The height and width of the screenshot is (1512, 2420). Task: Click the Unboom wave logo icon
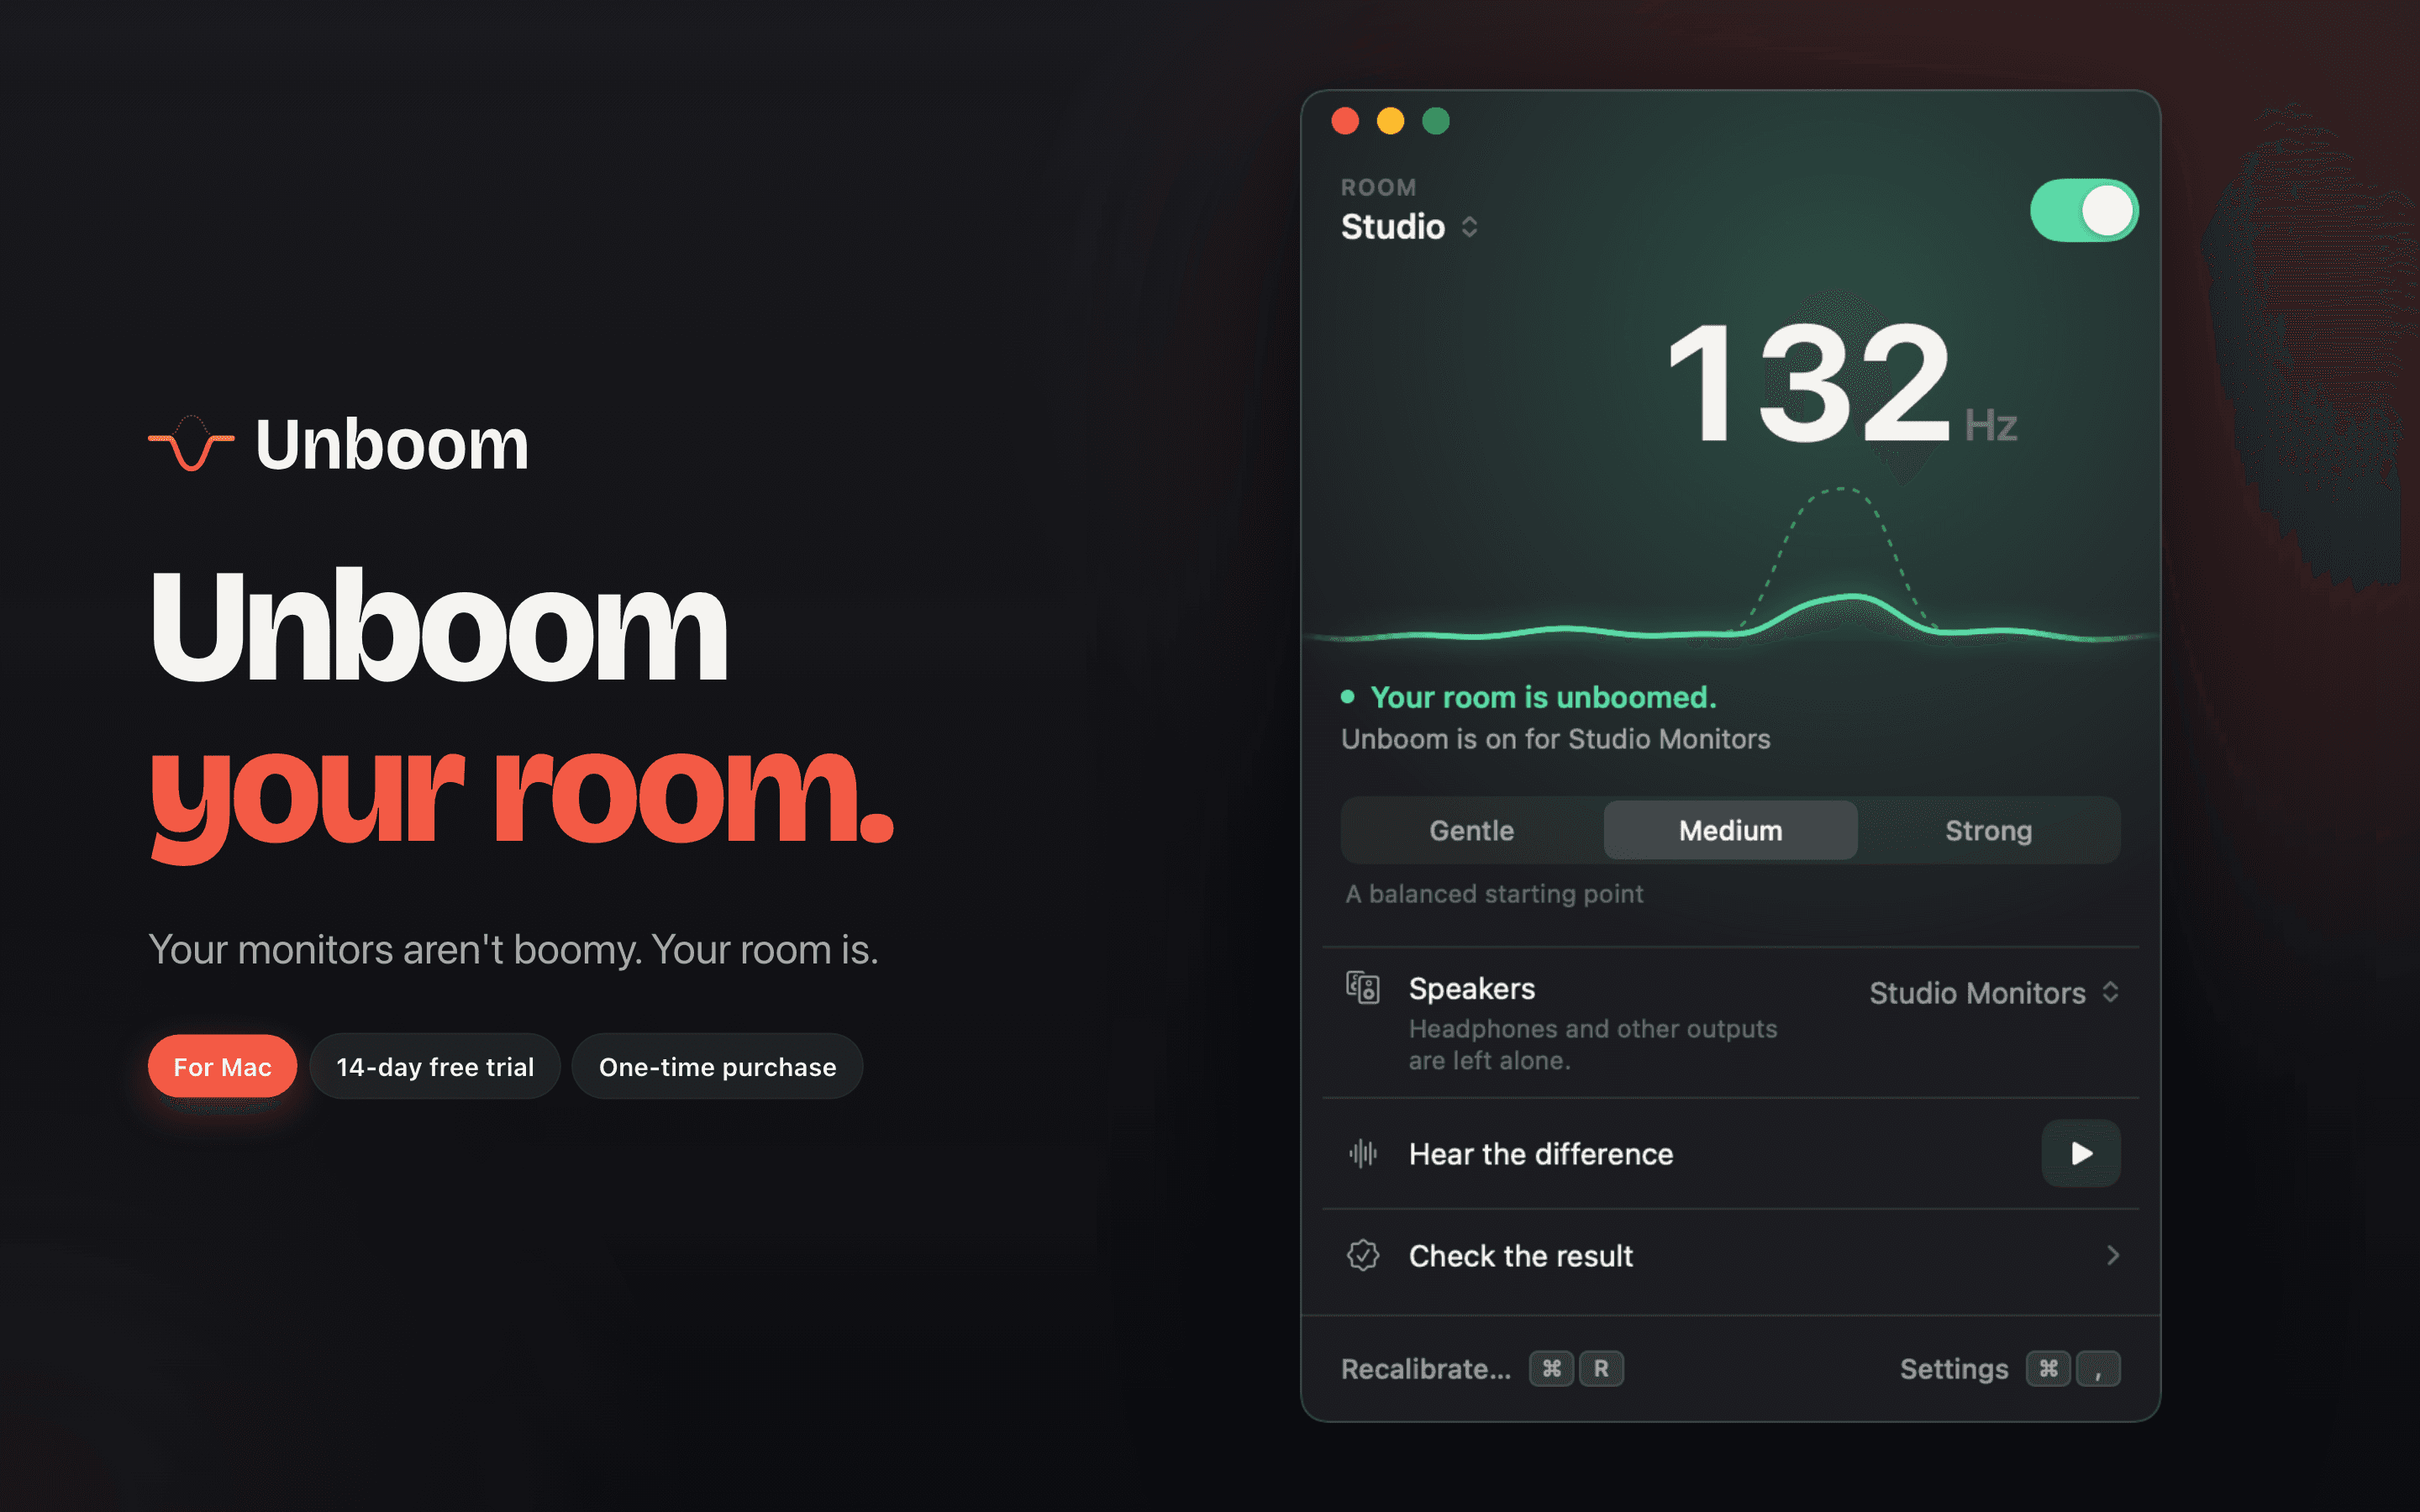coord(191,443)
